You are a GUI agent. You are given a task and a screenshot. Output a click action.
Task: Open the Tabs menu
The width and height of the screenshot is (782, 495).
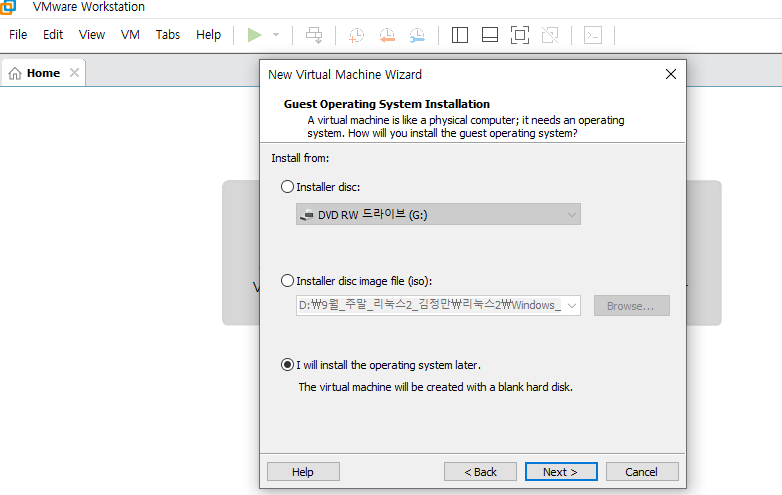click(168, 34)
